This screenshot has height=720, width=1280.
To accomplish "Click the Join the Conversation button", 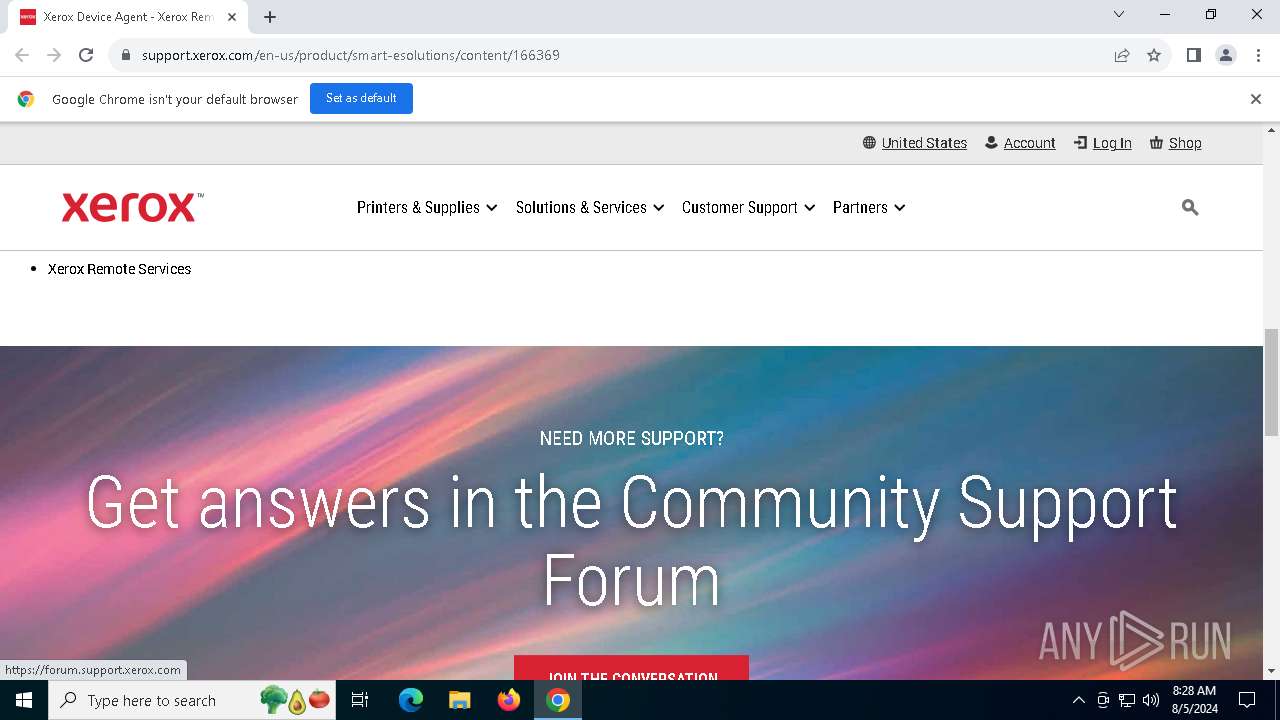I will pos(631,668).
